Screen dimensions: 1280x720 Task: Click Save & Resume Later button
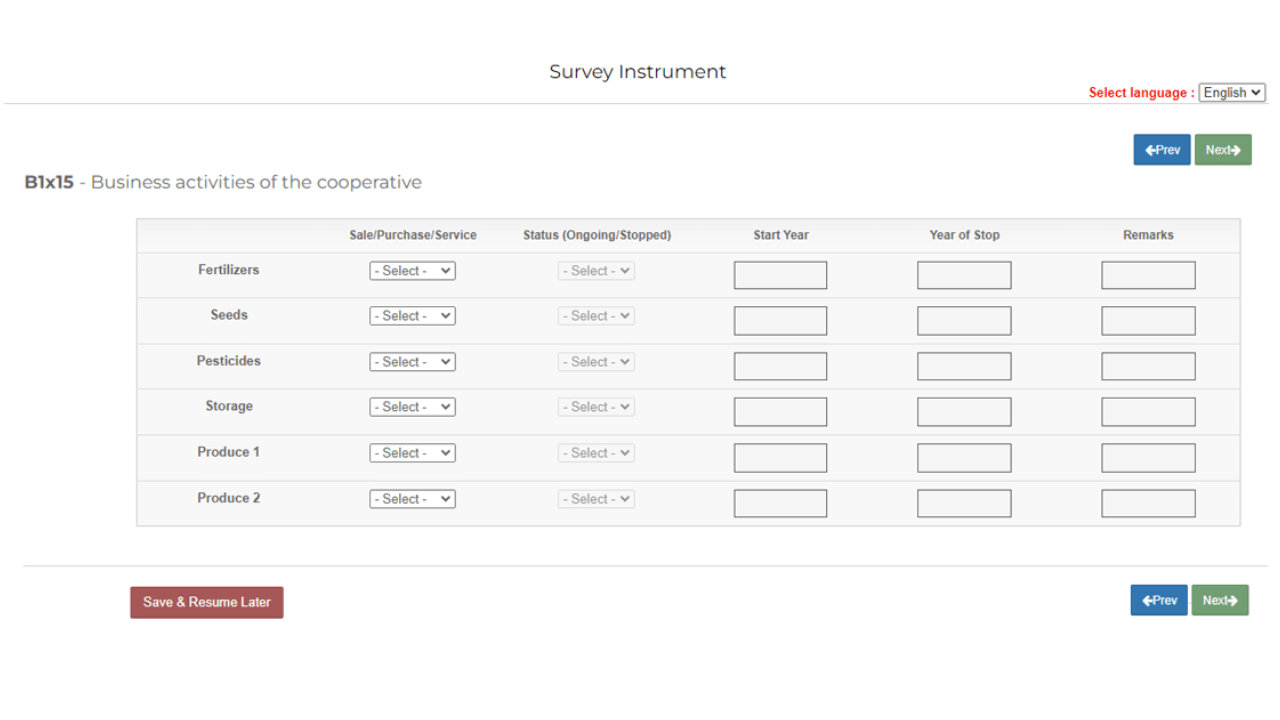coord(207,602)
